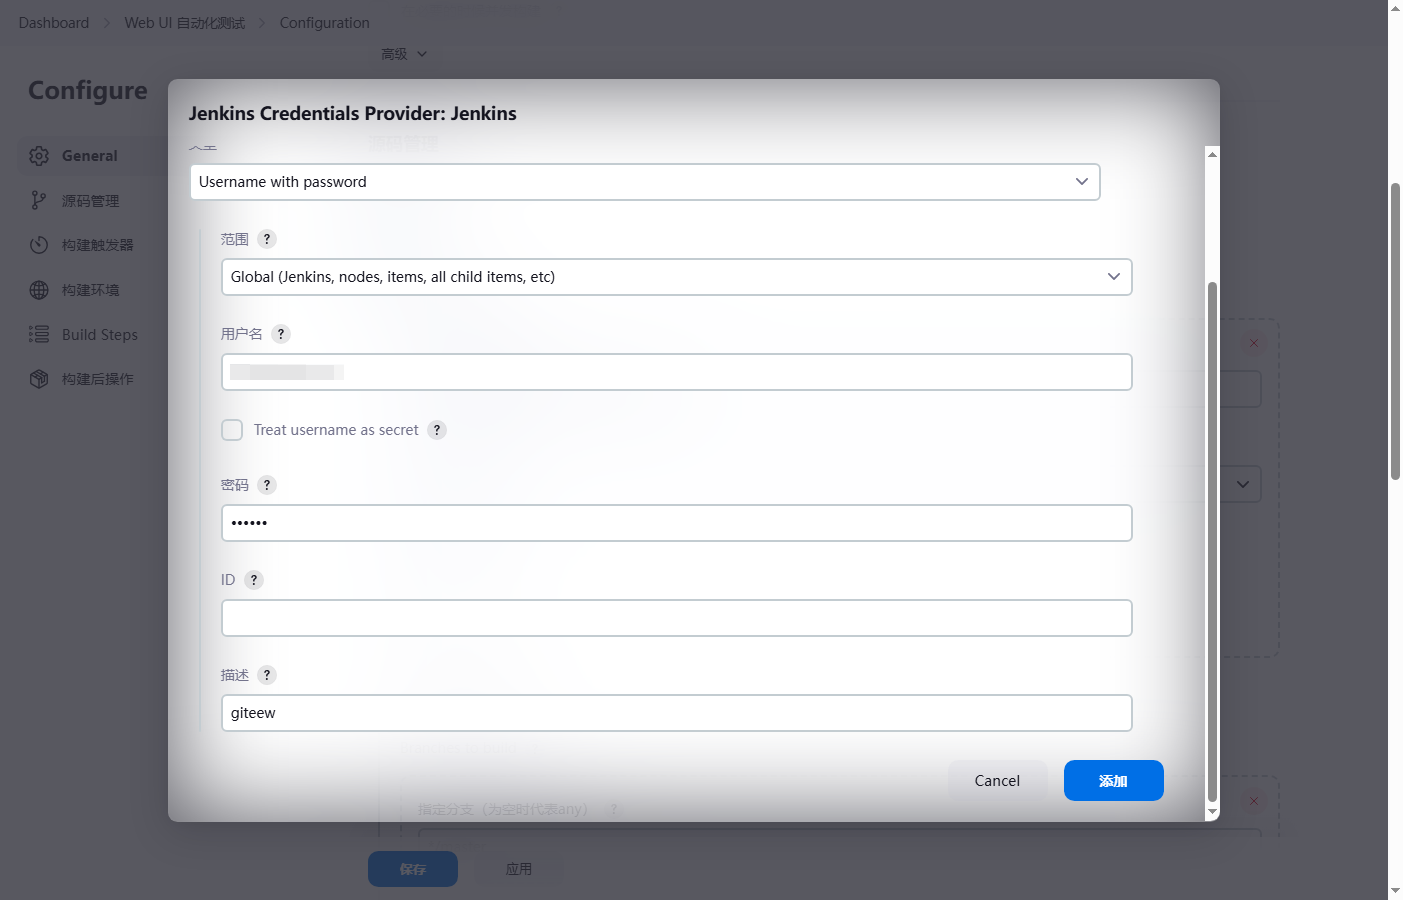This screenshot has height=900, width=1403.
Task: Show help for the ID field
Action: (x=254, y=580)
